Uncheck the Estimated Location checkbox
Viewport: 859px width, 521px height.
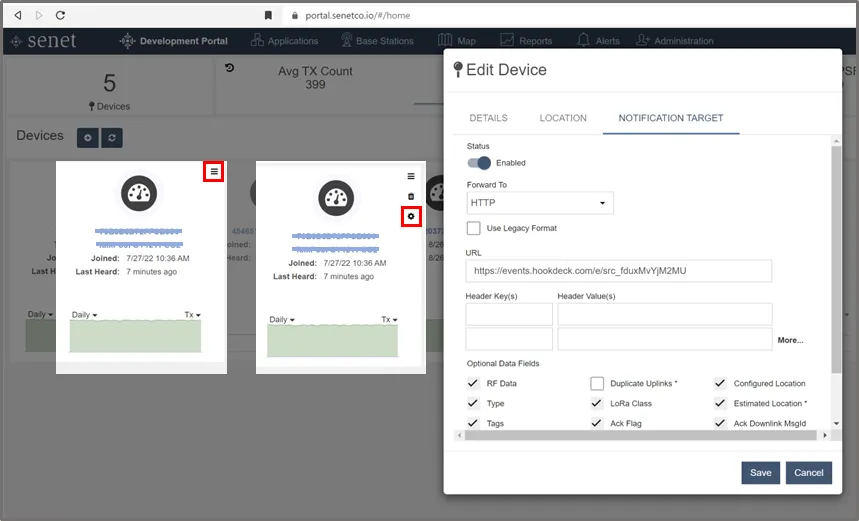[x=720, y=403]
